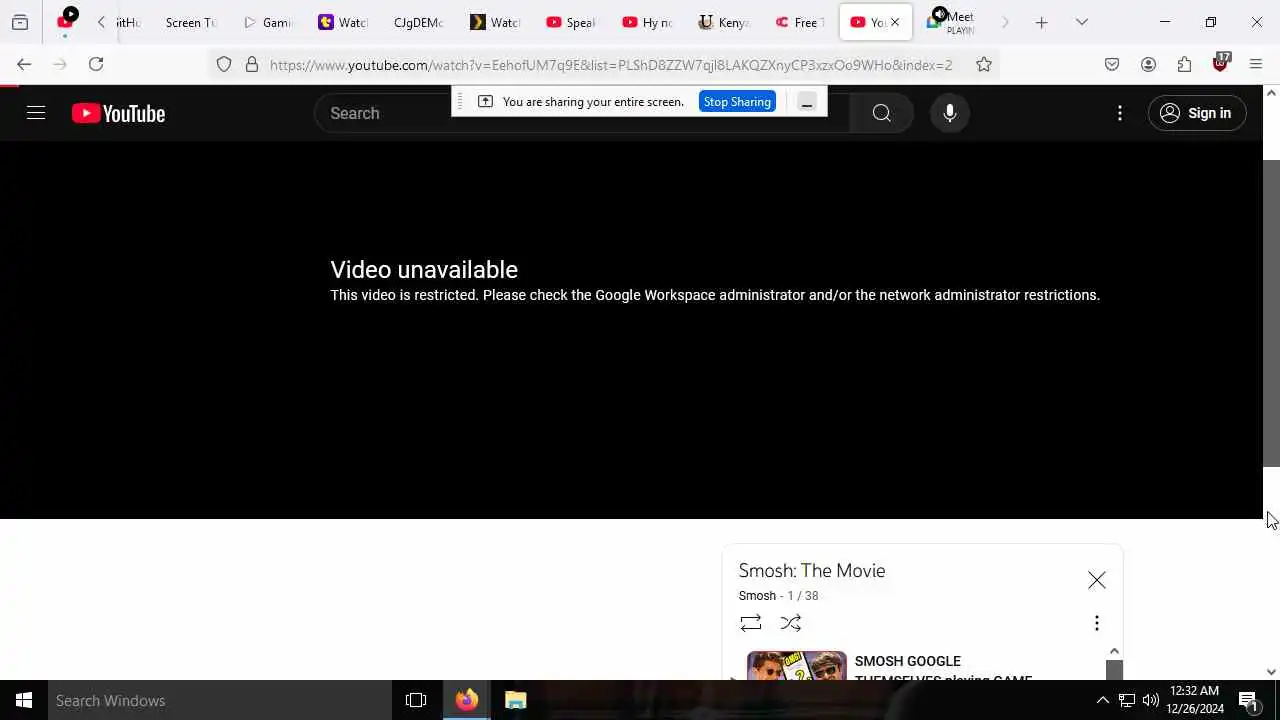
Task: Switch to Speak YouTube tab
Action: tap(571, 22)
